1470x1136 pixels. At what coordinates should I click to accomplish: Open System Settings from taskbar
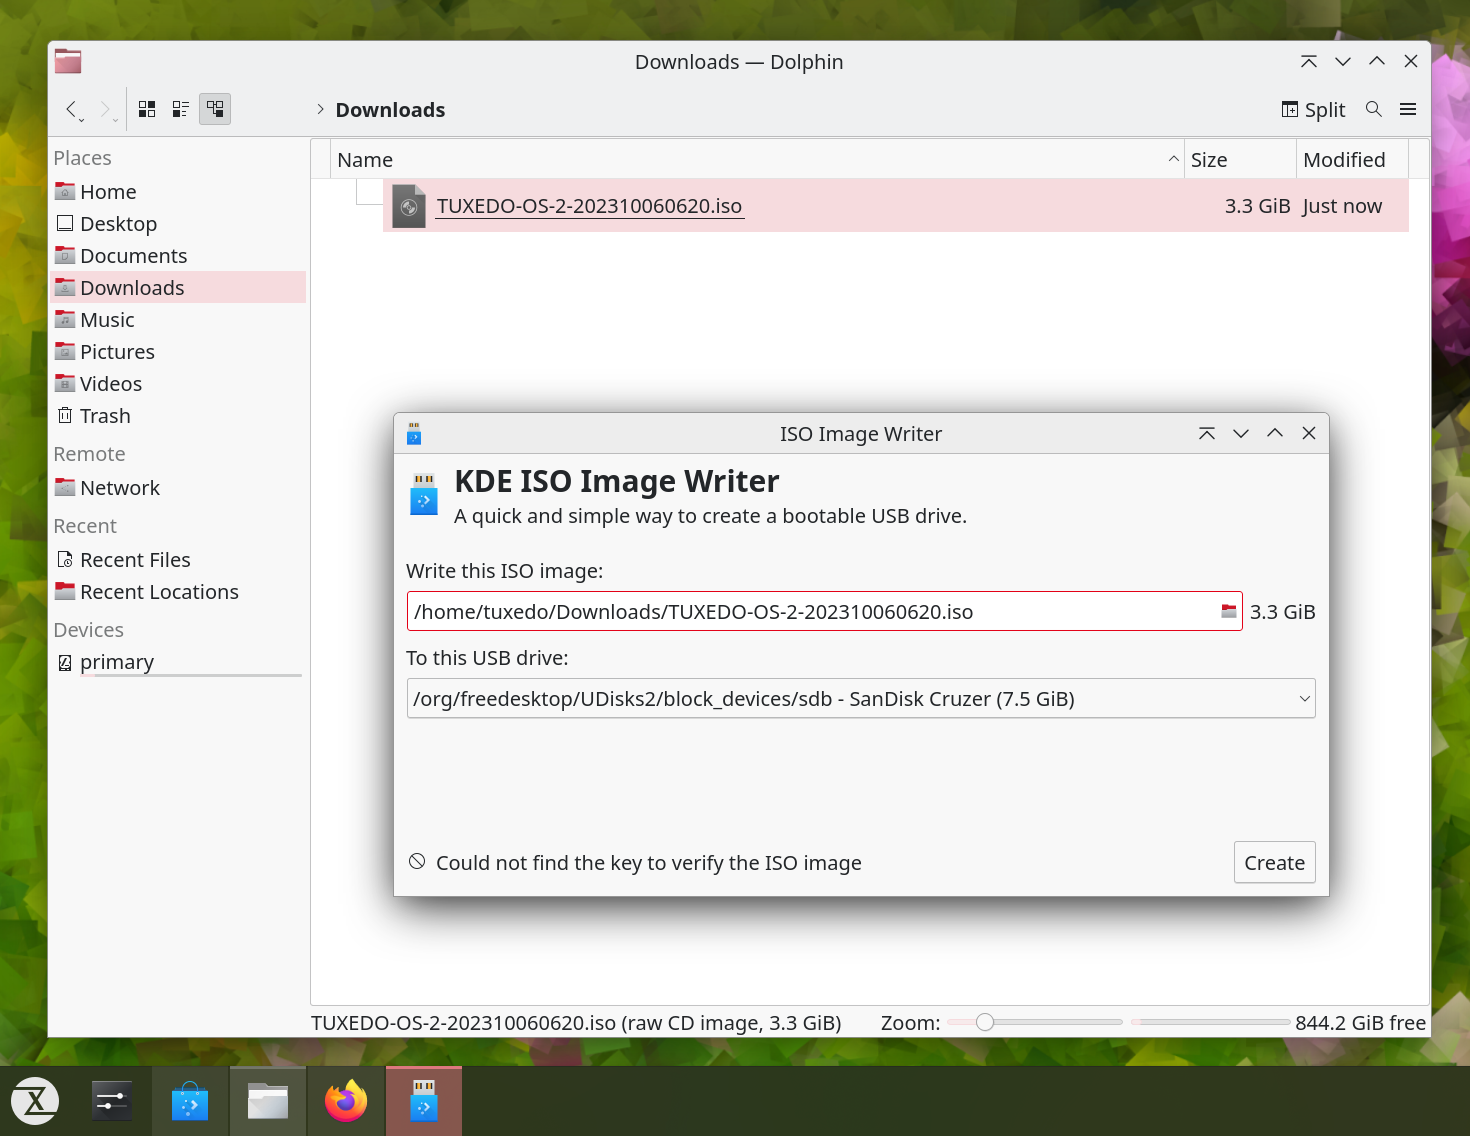[x=112, y=1101]
